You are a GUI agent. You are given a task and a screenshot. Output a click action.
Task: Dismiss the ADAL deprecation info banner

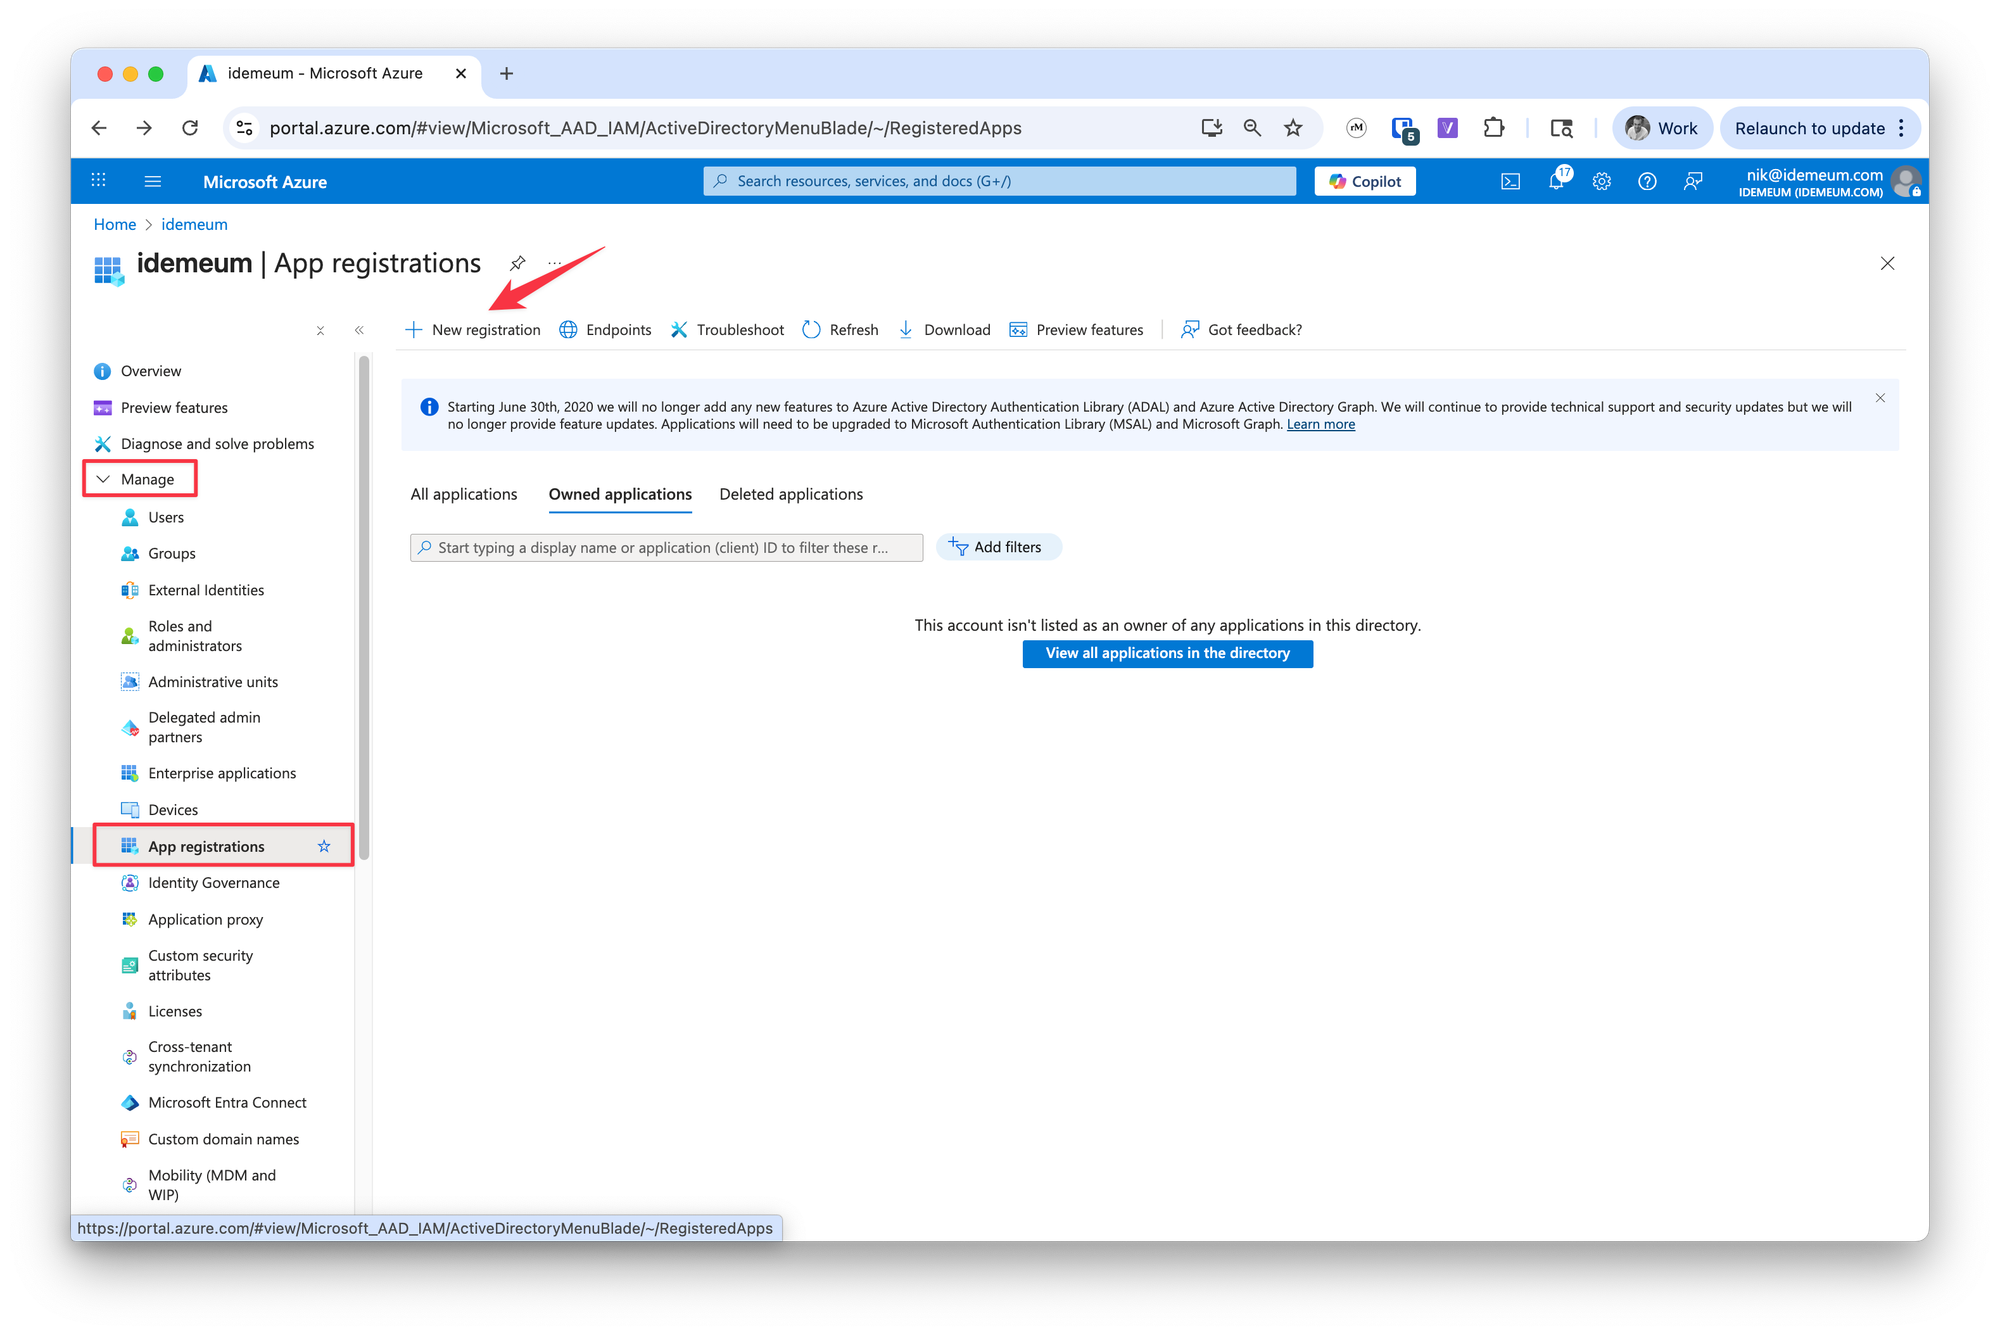click(1880, 398)
